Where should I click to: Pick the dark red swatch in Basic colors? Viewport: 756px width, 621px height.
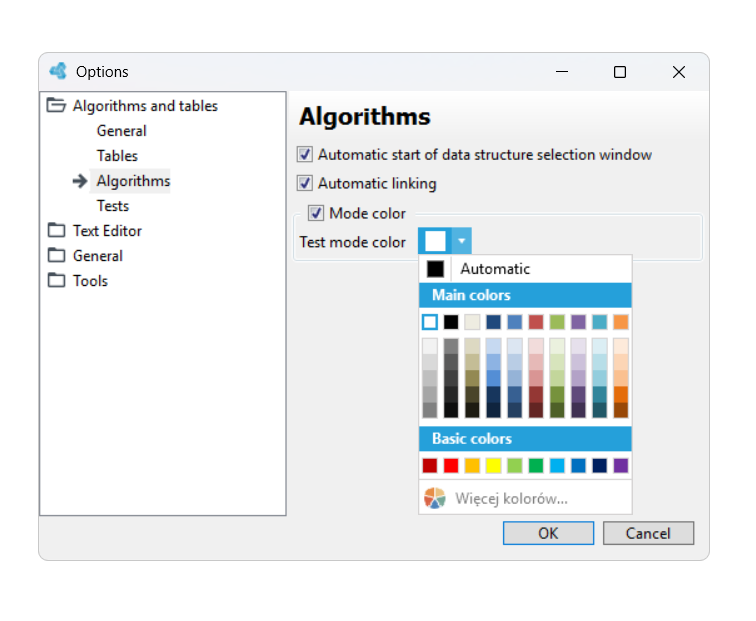click(x=430, y=465)
